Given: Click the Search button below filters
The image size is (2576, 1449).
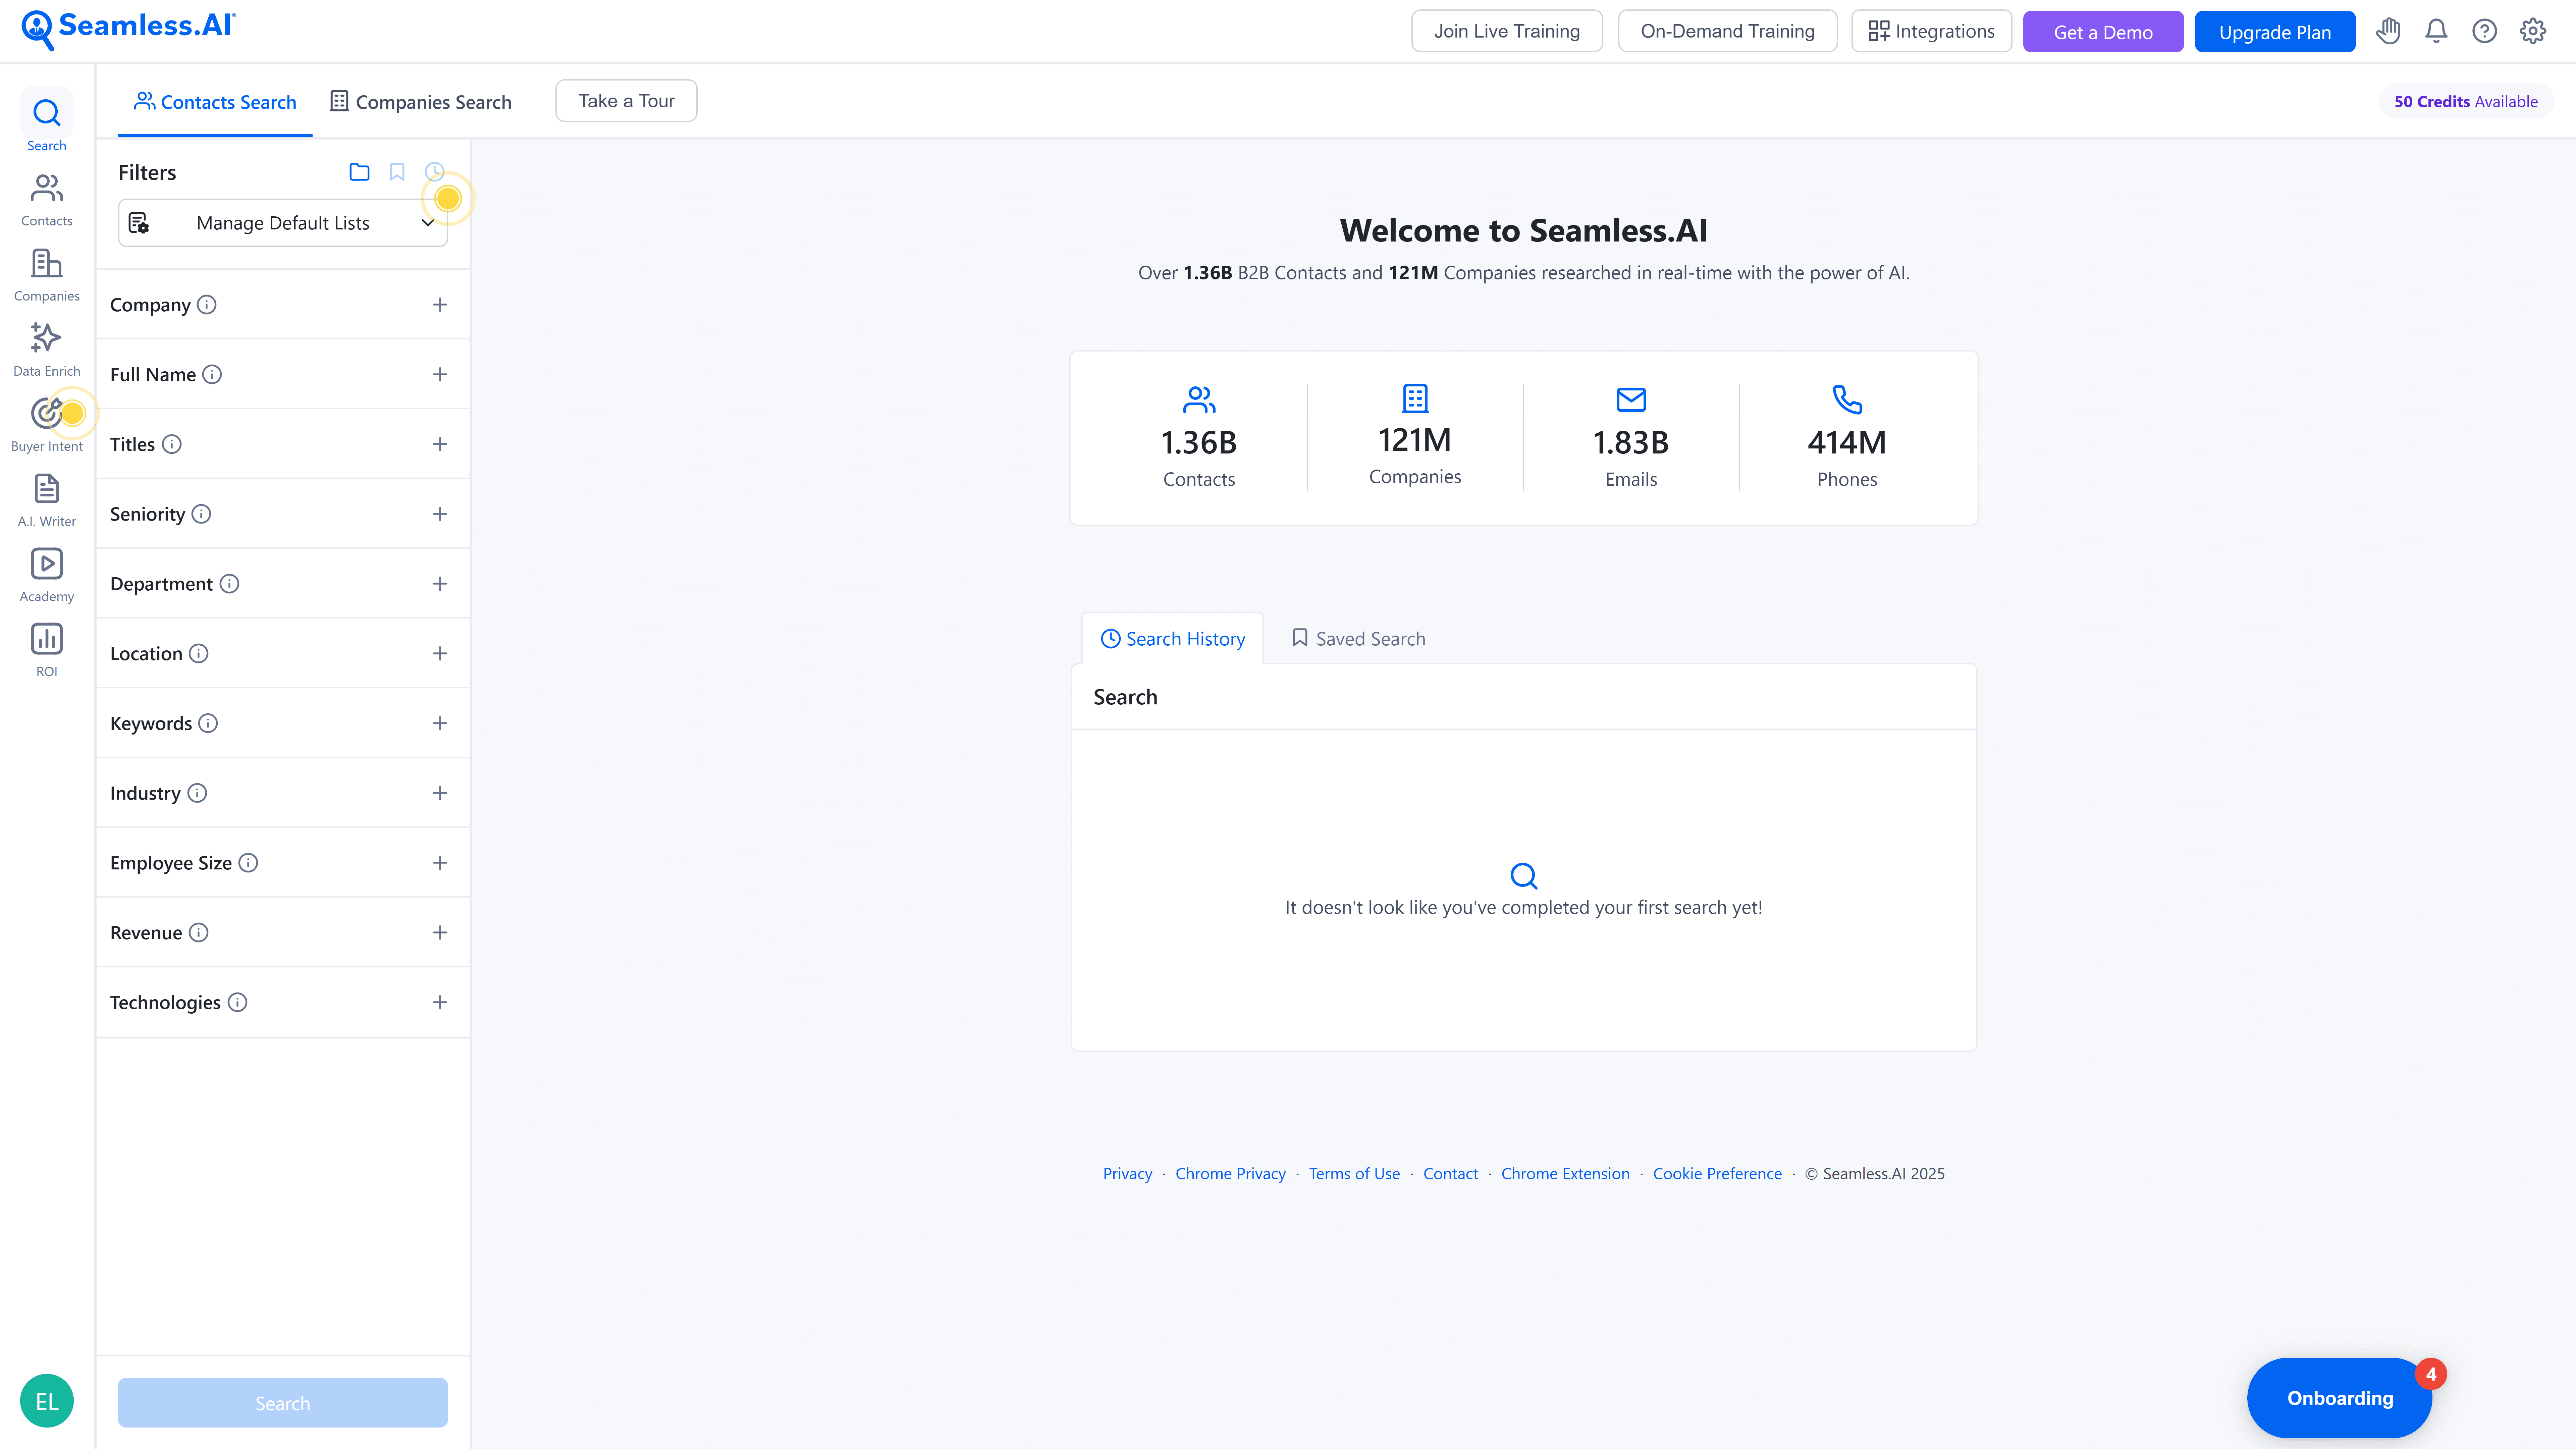Looking at the screenshot, I should (x=283, y=1403).
